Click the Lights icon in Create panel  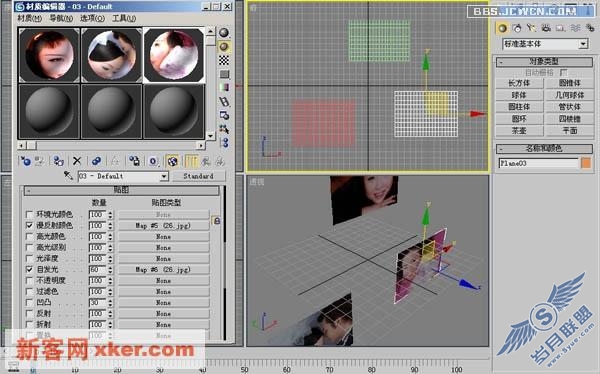531,28
